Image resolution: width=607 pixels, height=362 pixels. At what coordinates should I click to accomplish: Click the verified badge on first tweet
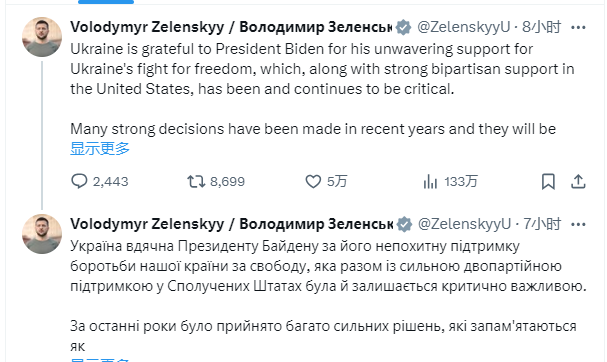(403, 27)
